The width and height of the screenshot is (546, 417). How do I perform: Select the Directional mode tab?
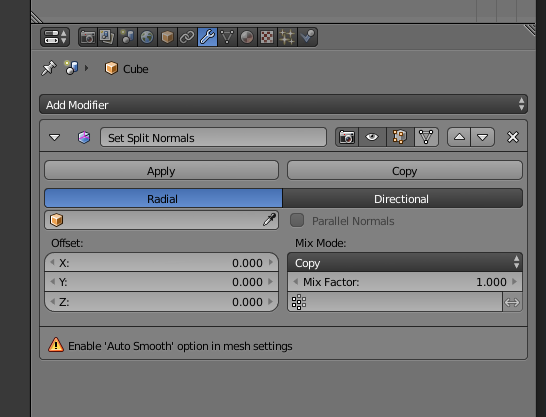click(402, 198)
